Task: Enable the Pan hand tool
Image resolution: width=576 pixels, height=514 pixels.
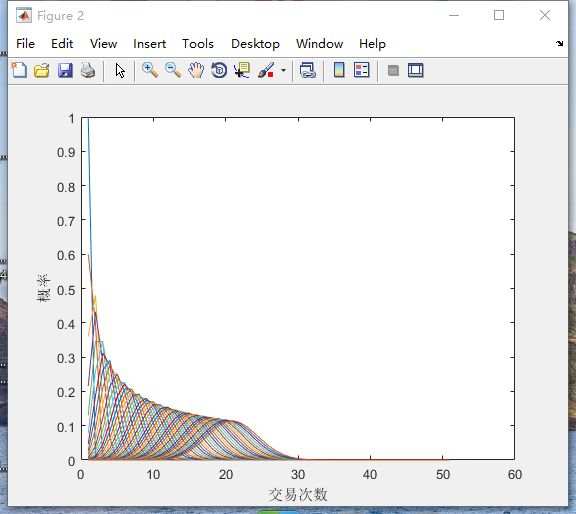Action: pyautogui.click(x=196, y=70)
